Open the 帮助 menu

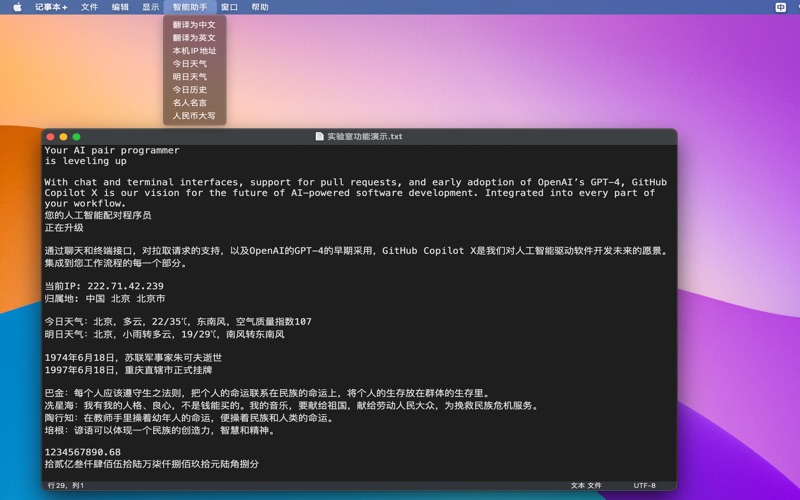[x=260, y=7]
